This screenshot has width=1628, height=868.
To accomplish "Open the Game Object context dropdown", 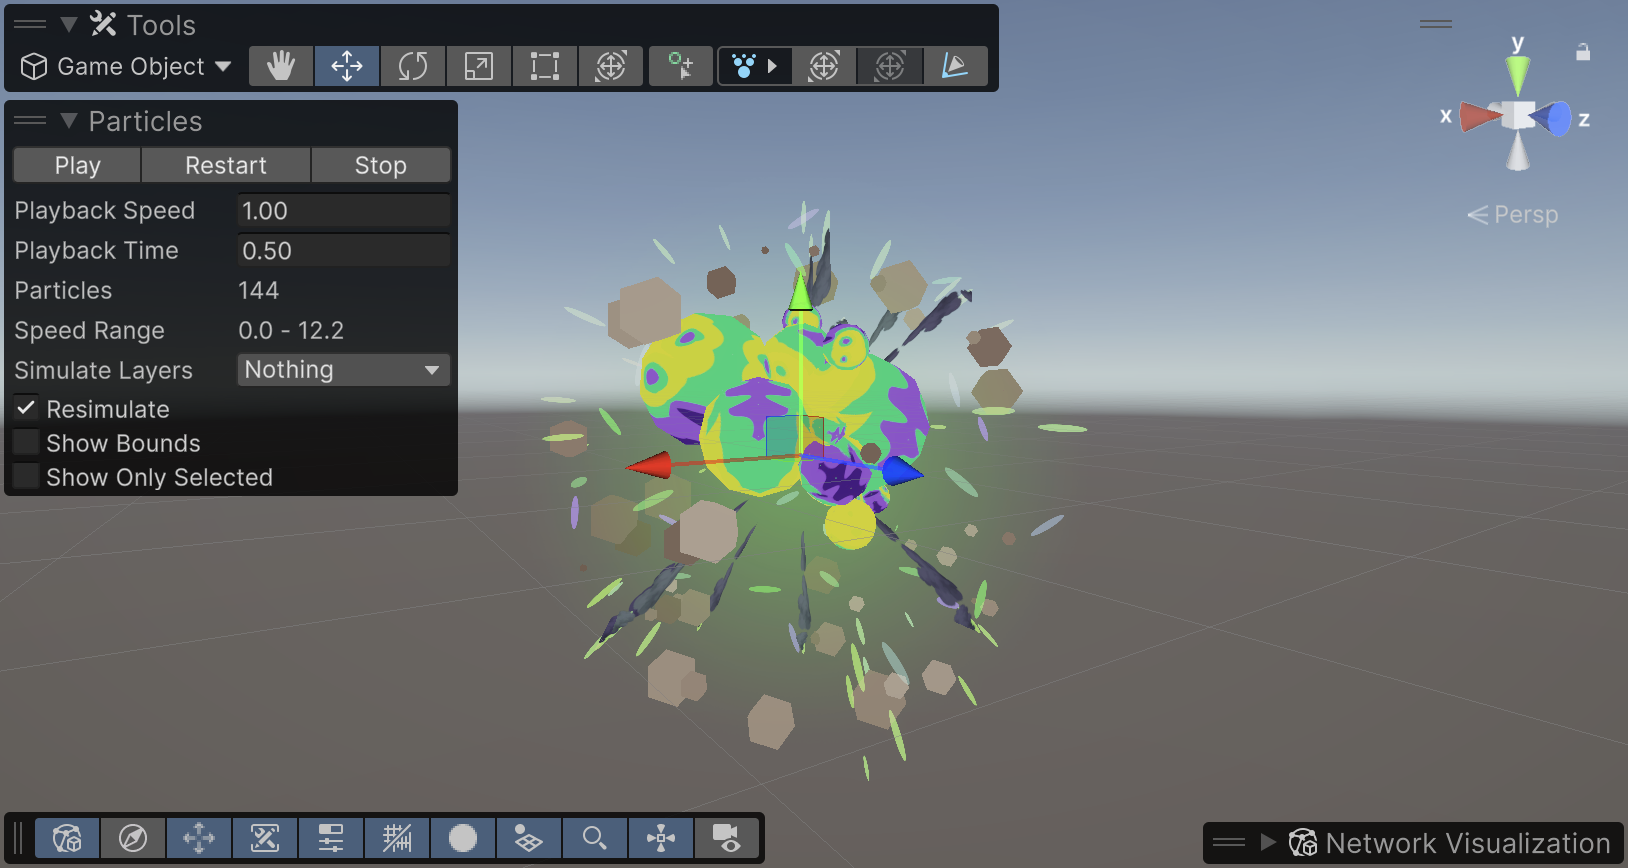I will coord(126,66).
